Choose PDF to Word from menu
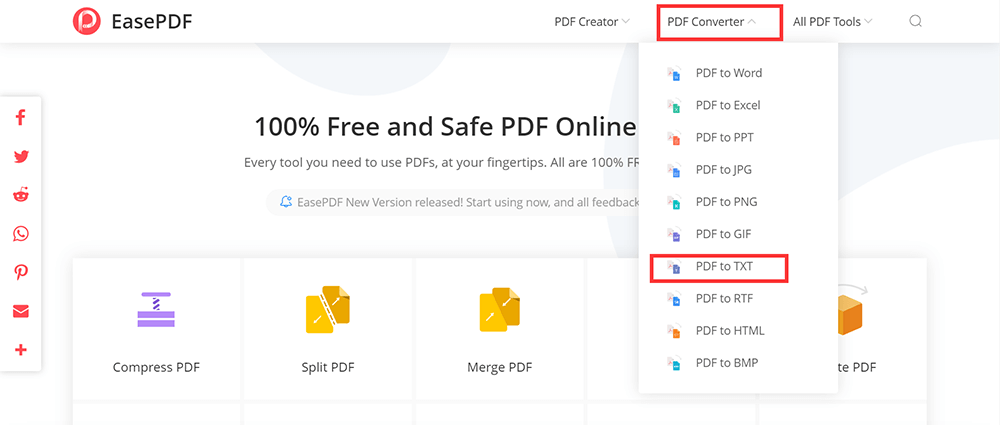The height and width of the screenshot is (425, 1000). 728,73
